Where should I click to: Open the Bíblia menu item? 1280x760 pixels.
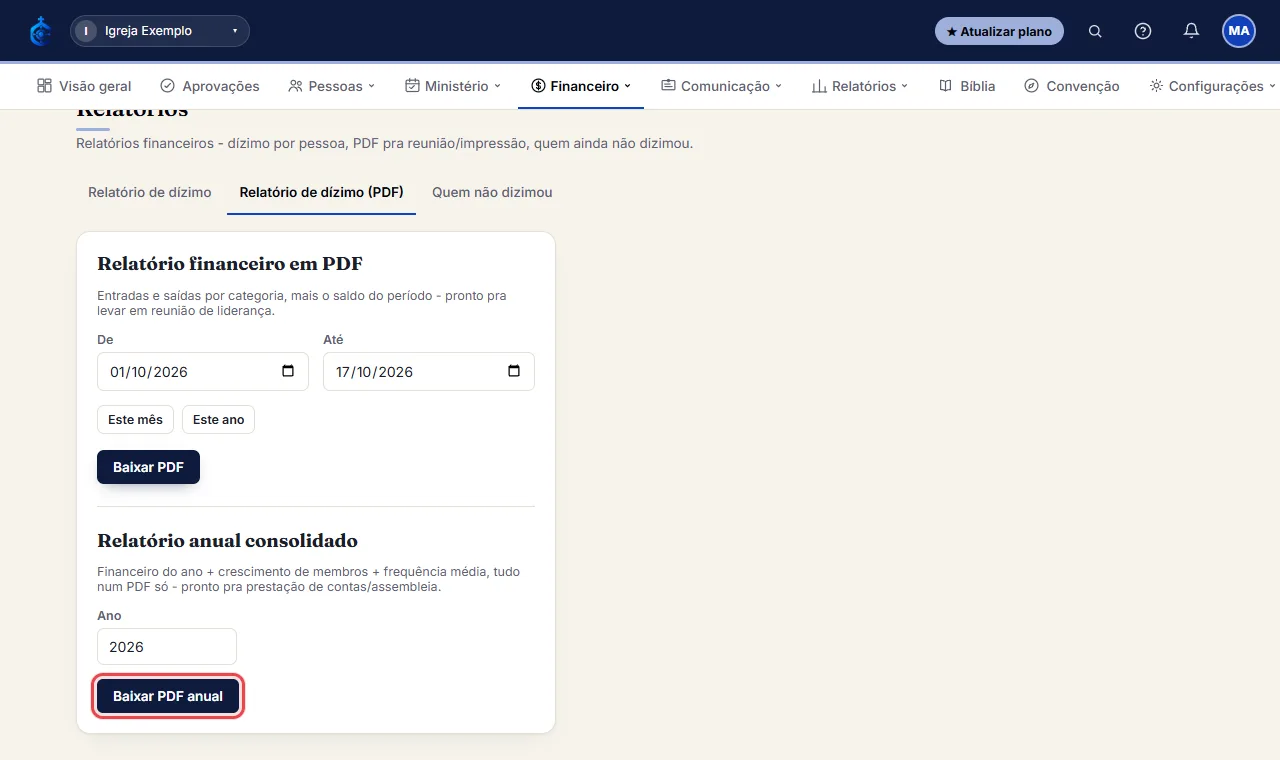coord(967,86)
